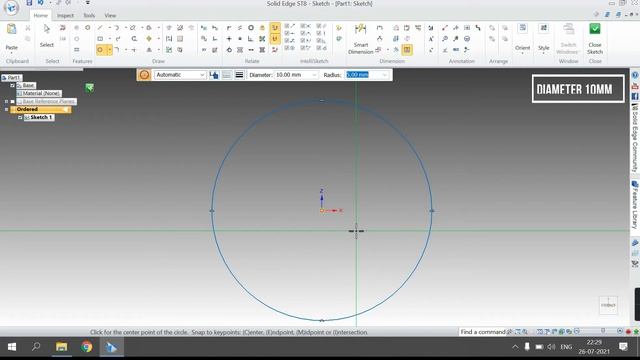This screenshot has height=360, width=640.
Task: Toggle the second highlighted Relate icon
Action: [x=275, y=39]
